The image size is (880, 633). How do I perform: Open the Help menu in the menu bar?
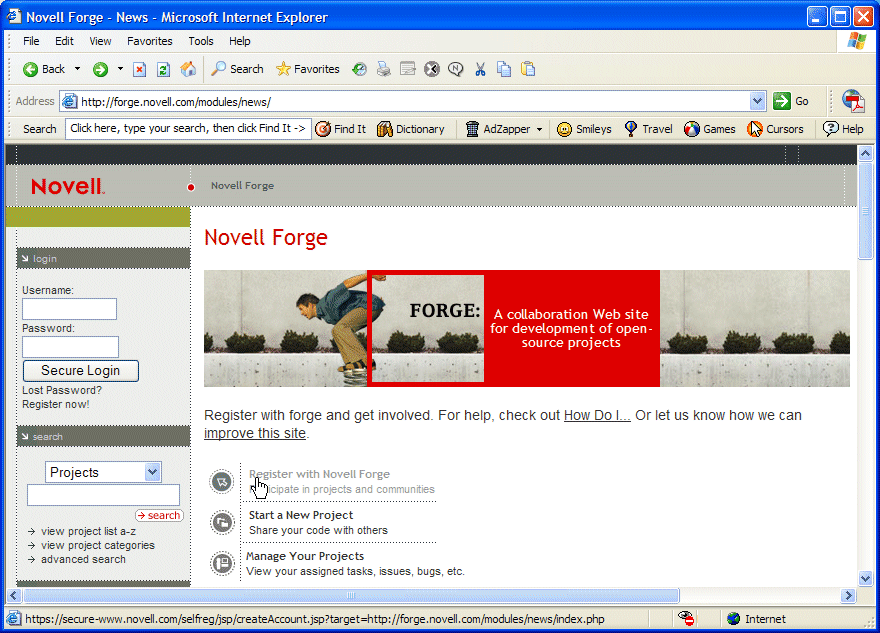(239, 41)
